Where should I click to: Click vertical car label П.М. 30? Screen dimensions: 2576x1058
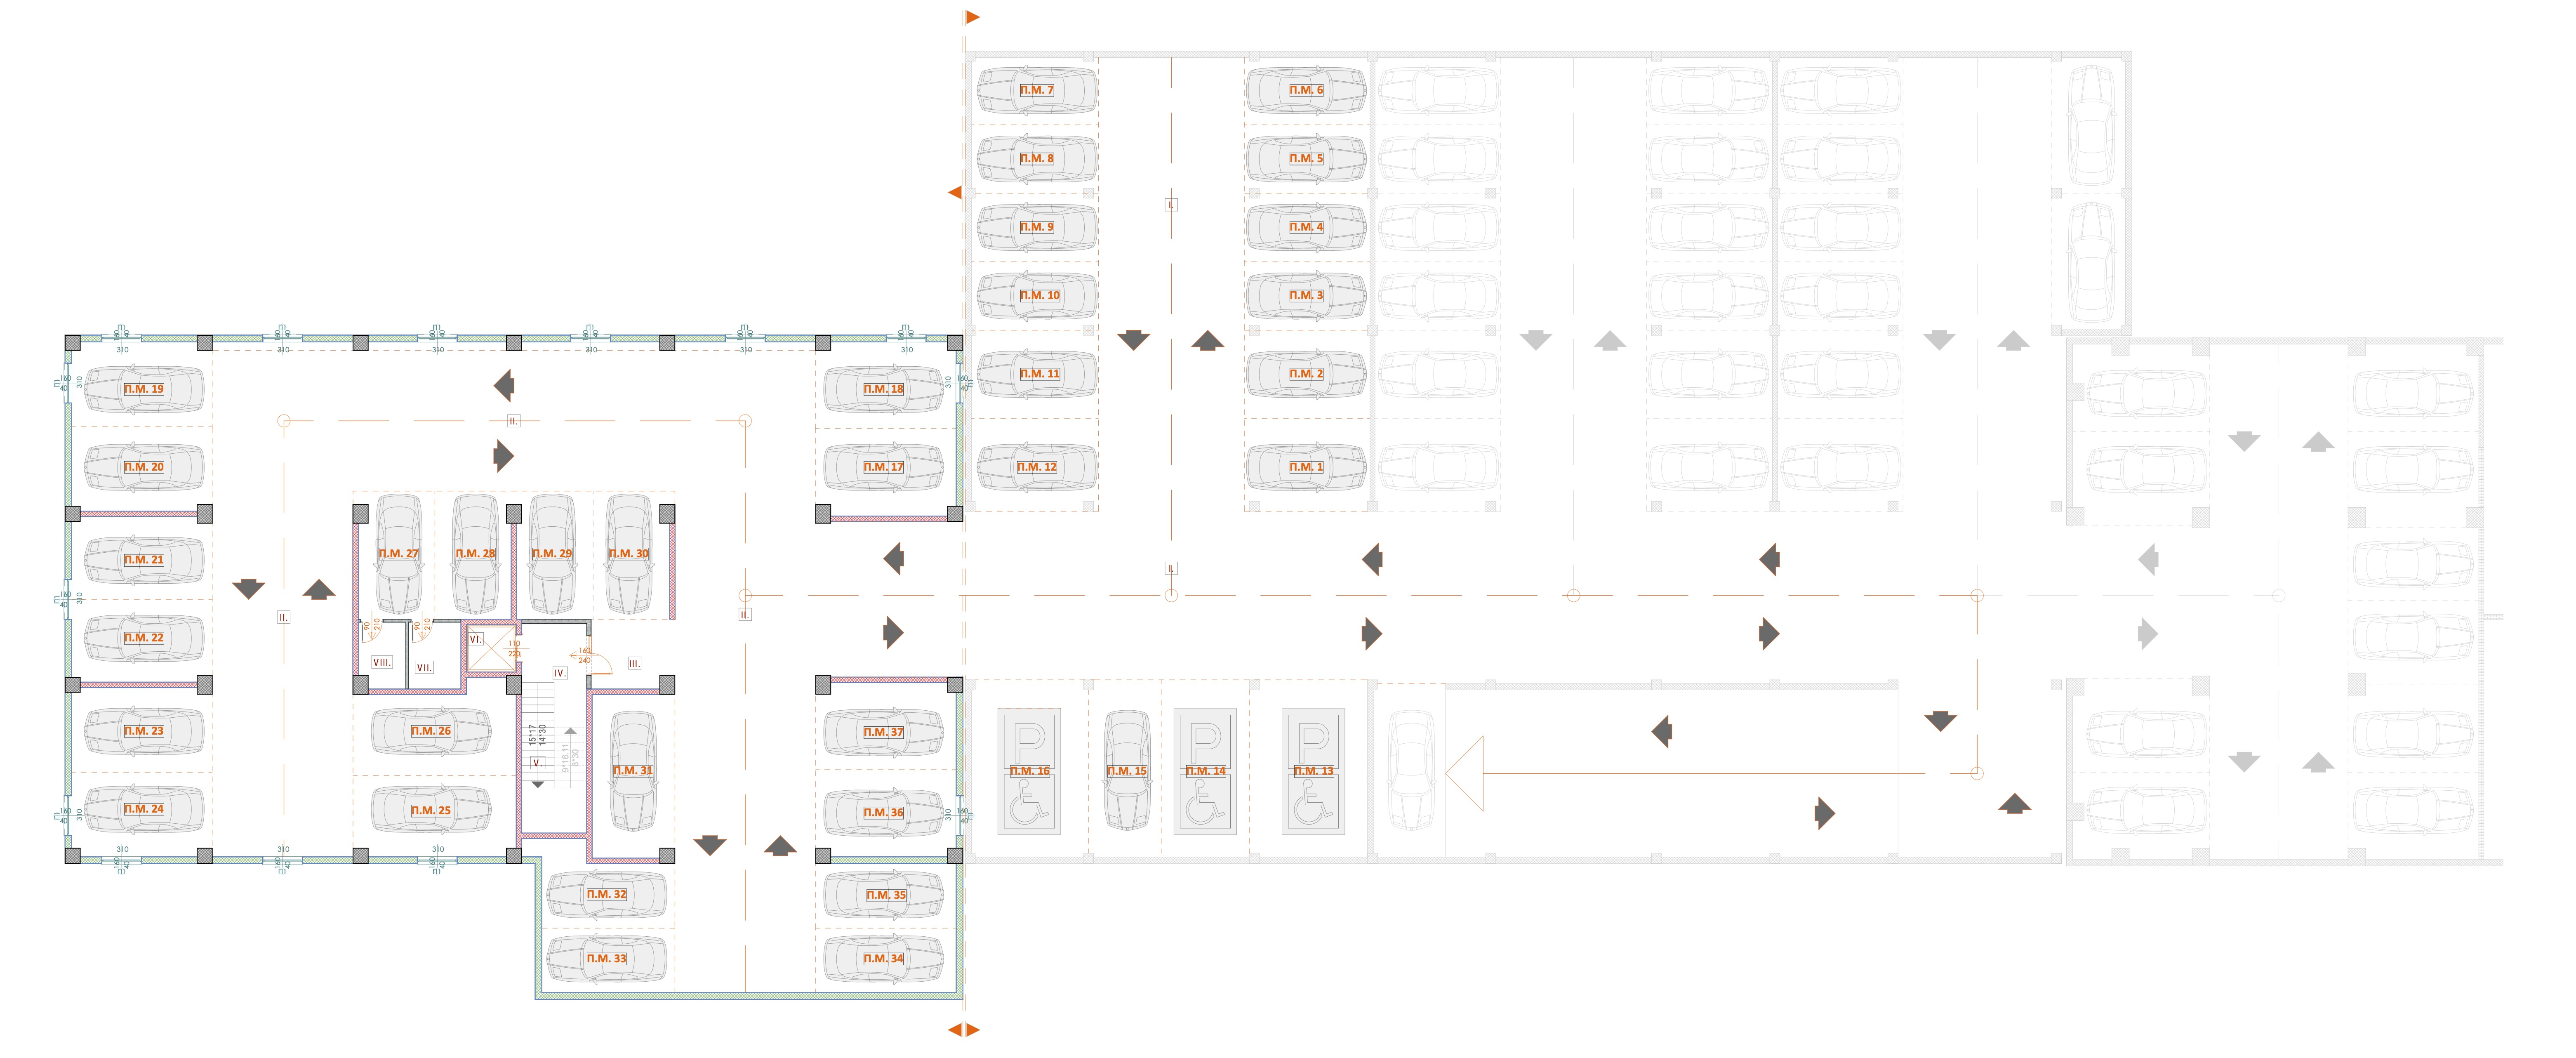click(x=629, y=553)
